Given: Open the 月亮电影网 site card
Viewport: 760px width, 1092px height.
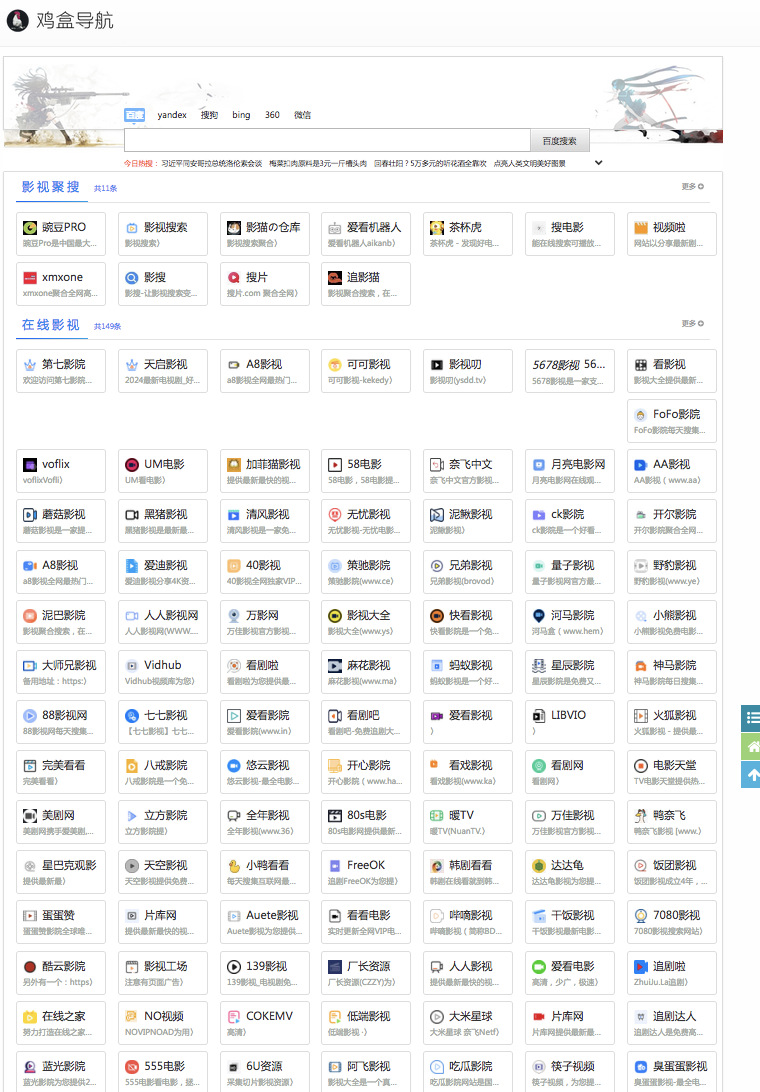Looking at the screenshot, I should 570,471.
